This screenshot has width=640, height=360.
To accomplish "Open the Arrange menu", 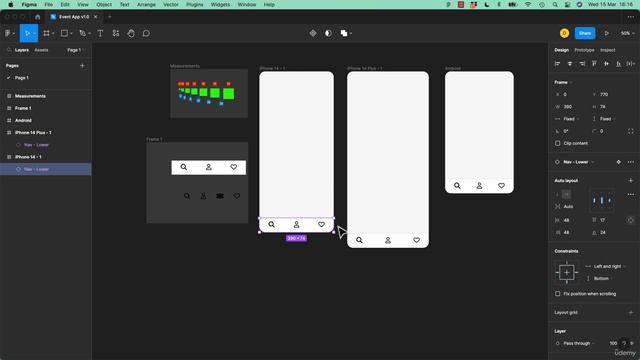I will (146, 4).
